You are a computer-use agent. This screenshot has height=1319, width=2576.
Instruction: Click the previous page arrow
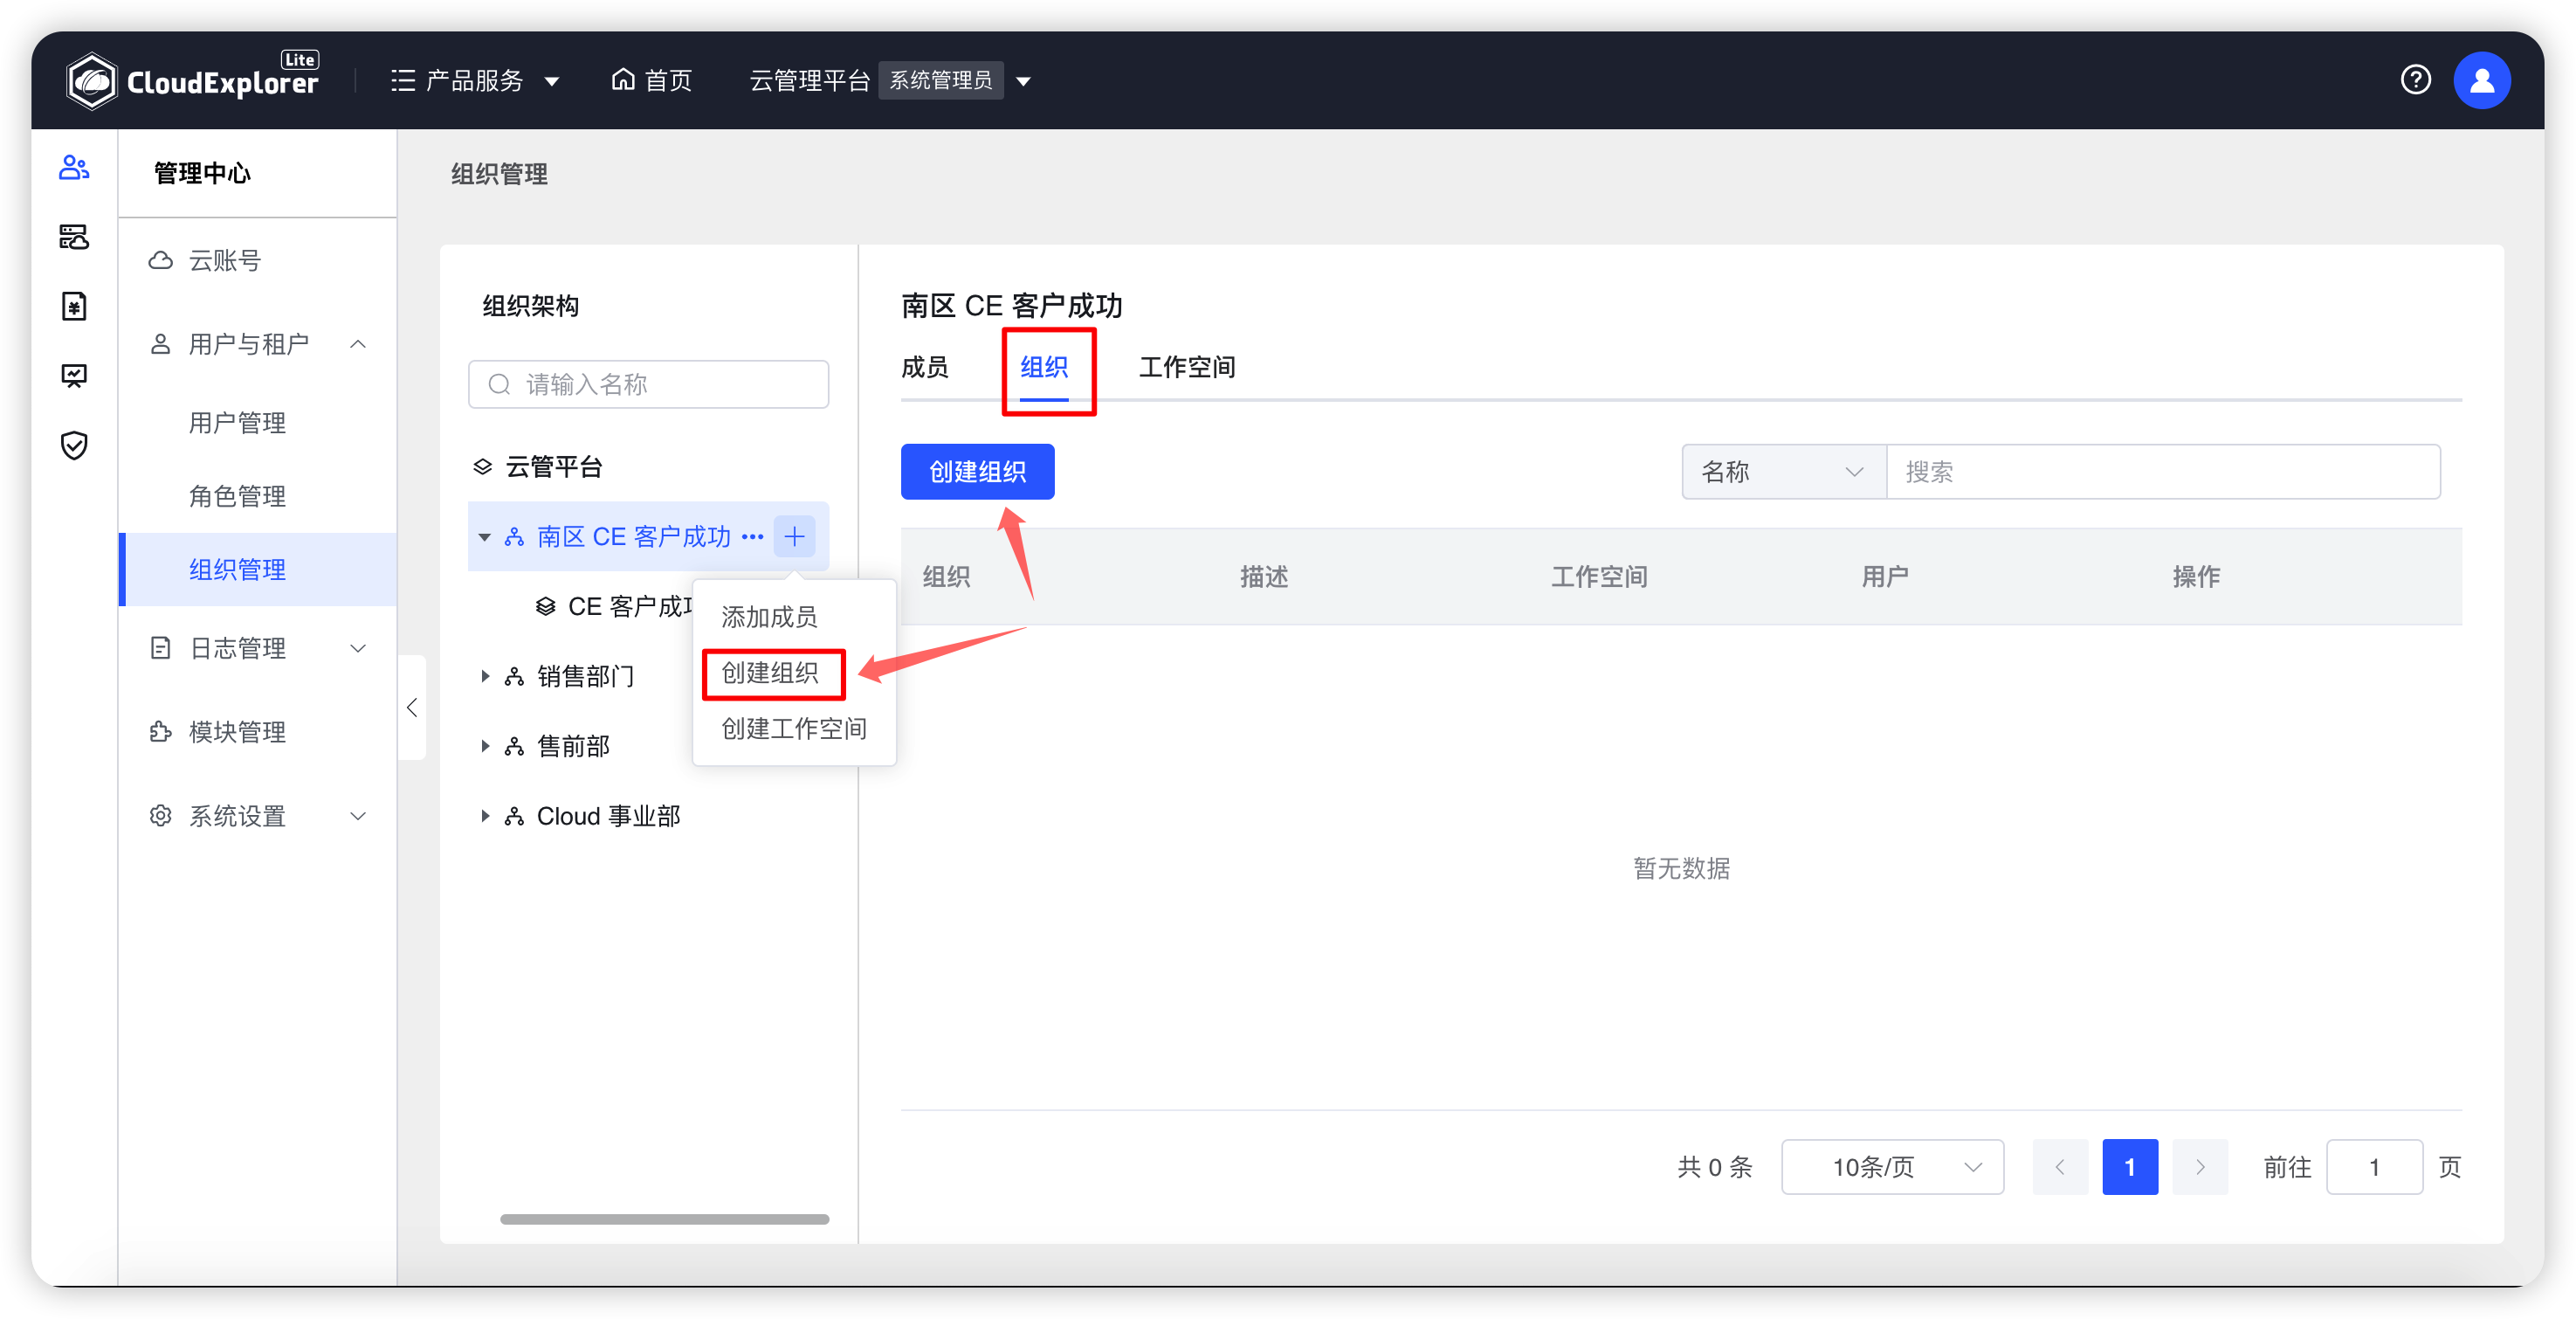(2059, 1167)
